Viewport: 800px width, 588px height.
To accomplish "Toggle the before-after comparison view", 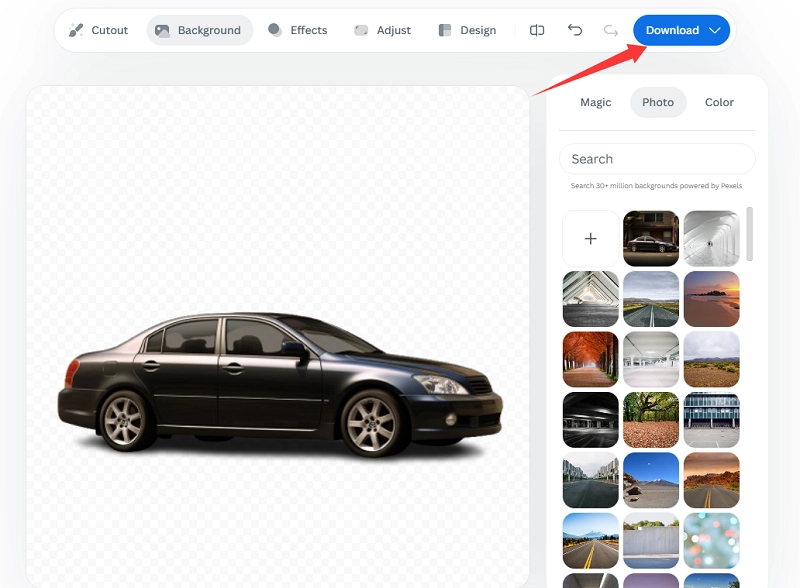I will 536,30.
